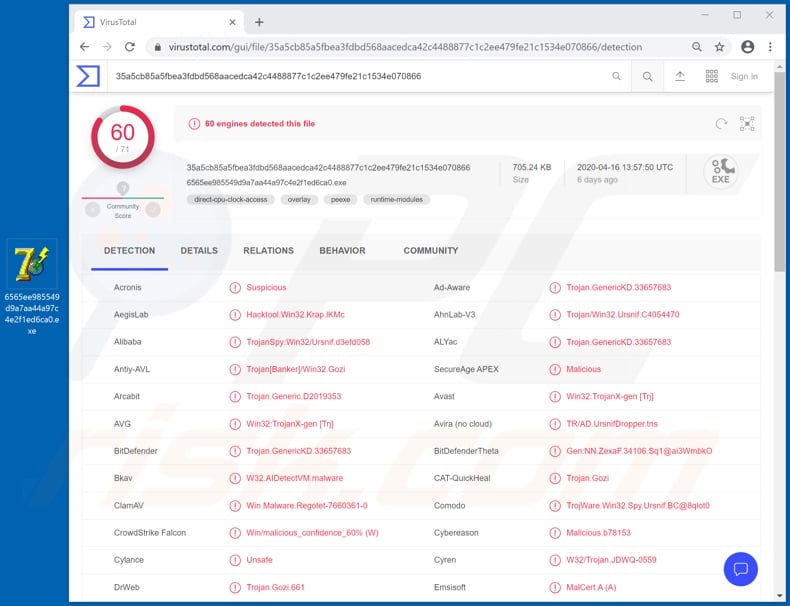790x606 pixels.
Task: Click the 60/71 detection score gauge
Action: pos(123,137)
